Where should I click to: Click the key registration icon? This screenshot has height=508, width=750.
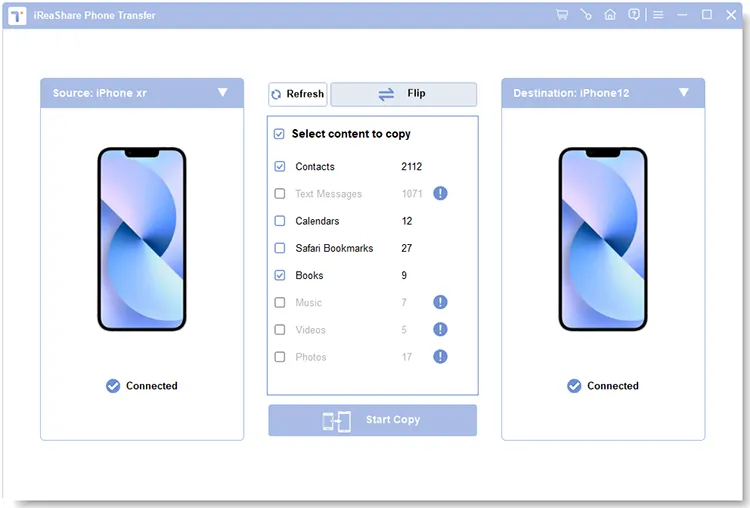pyautogui.click(x=586, y=15)
